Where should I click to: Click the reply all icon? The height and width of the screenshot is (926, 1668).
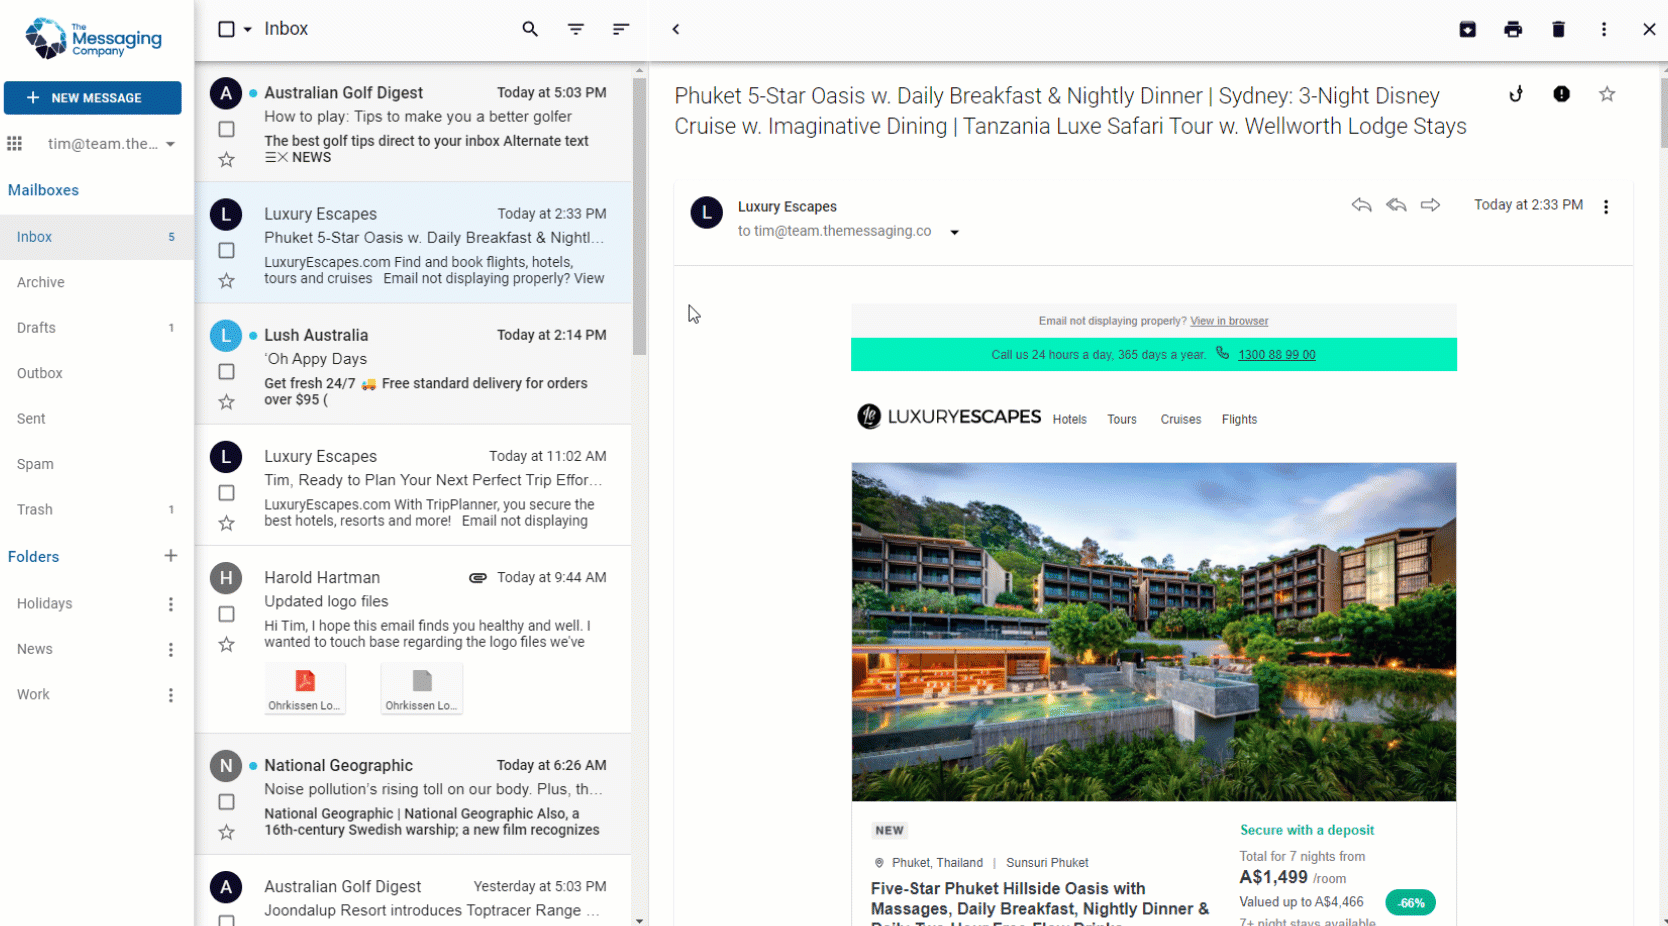(x=1396, y=205)
